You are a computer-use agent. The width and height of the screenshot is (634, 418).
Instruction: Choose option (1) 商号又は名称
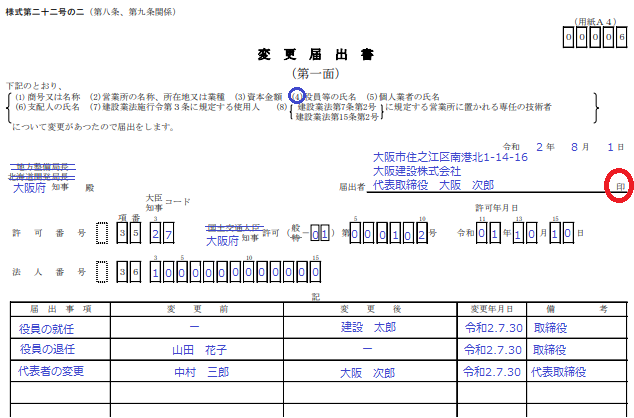[48, 97]
